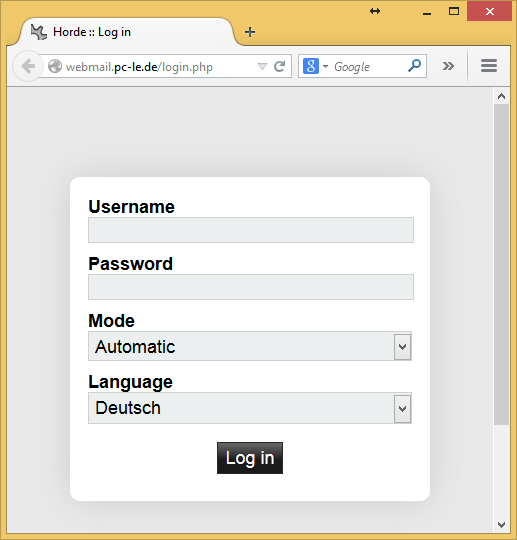Open the hamburger menu icon
This screenshot has height=540, width=517.
pyautogui.click(x=489, y=66)
